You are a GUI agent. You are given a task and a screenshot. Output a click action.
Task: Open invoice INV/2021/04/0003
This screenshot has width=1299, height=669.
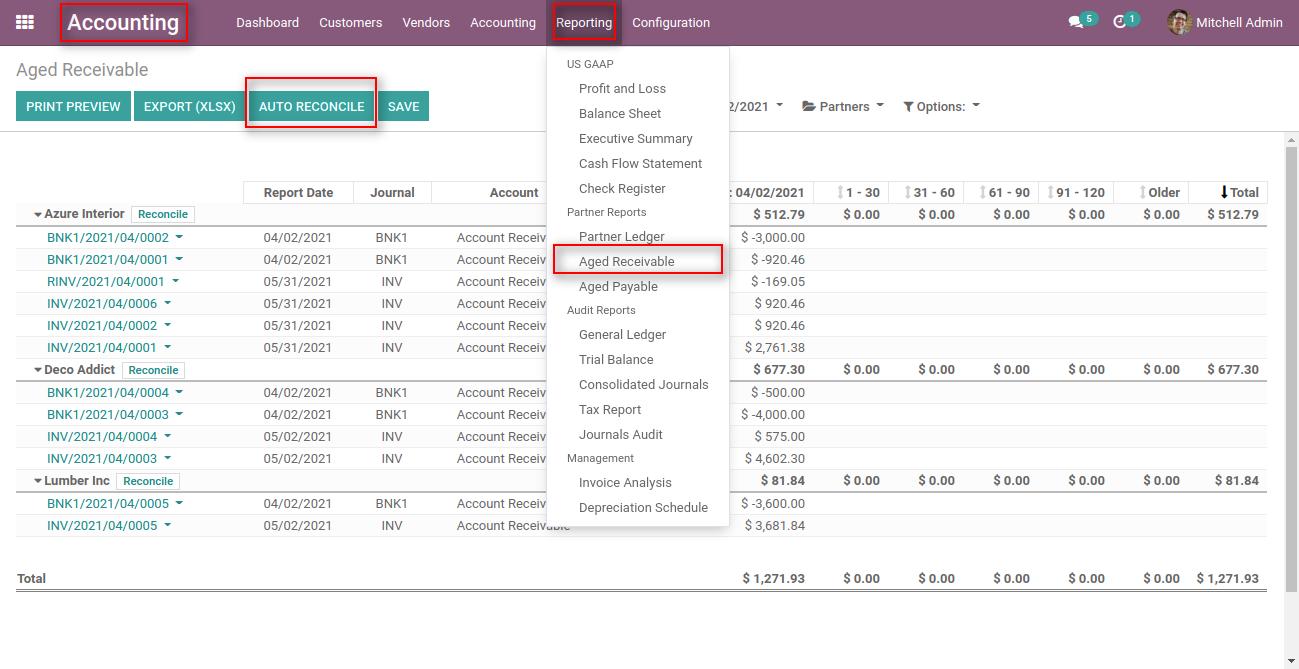(102, 458)
